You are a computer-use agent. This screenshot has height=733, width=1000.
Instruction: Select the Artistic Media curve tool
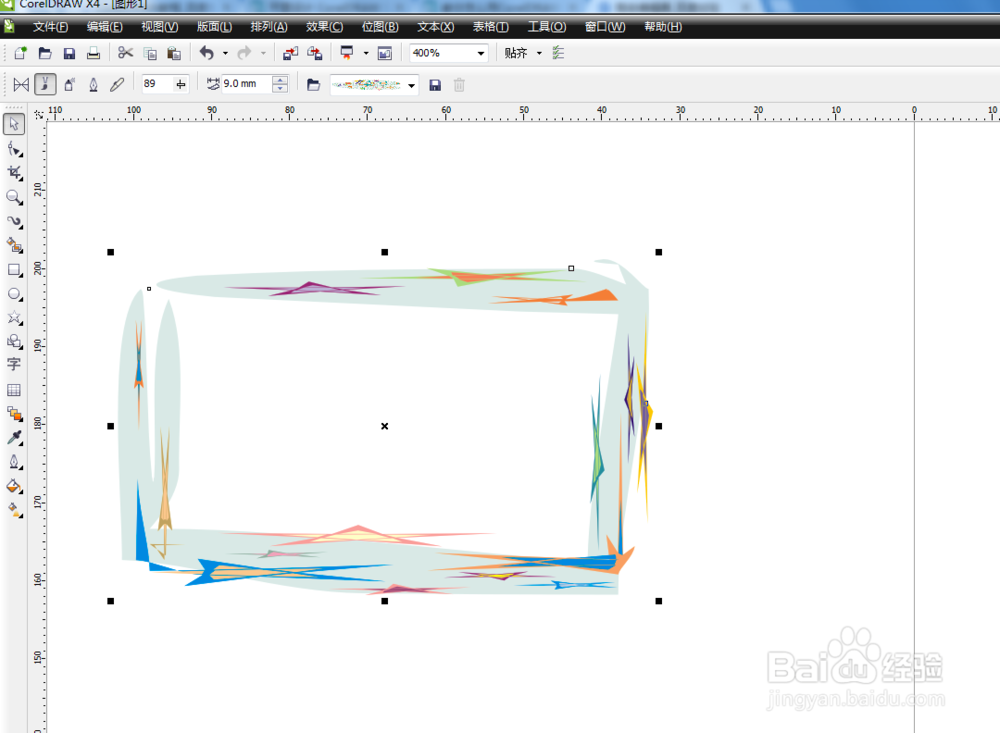coord(14,221)
